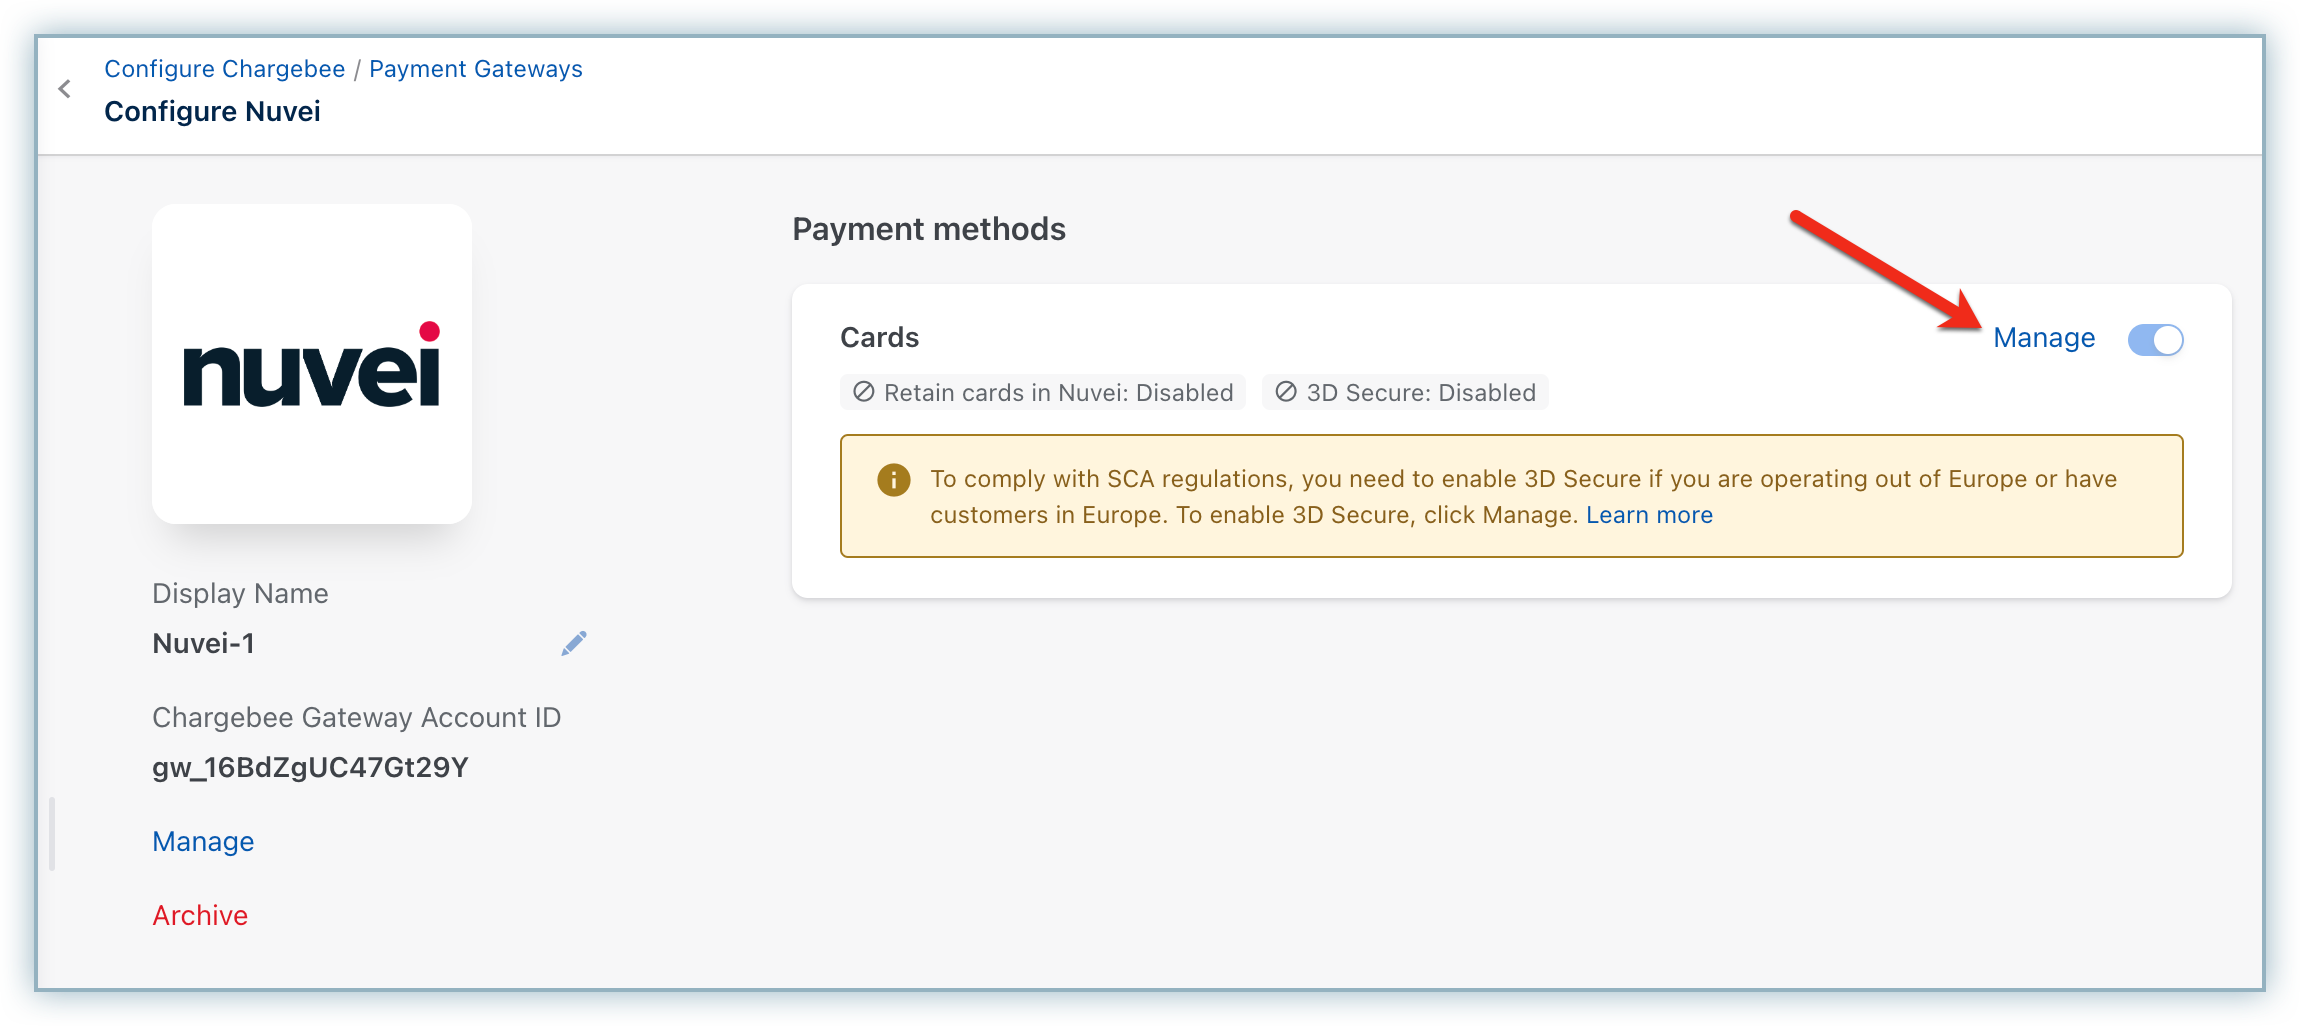2300x1026 pixels.
Task: Click the Cards section label
Action: pos(879,338)
